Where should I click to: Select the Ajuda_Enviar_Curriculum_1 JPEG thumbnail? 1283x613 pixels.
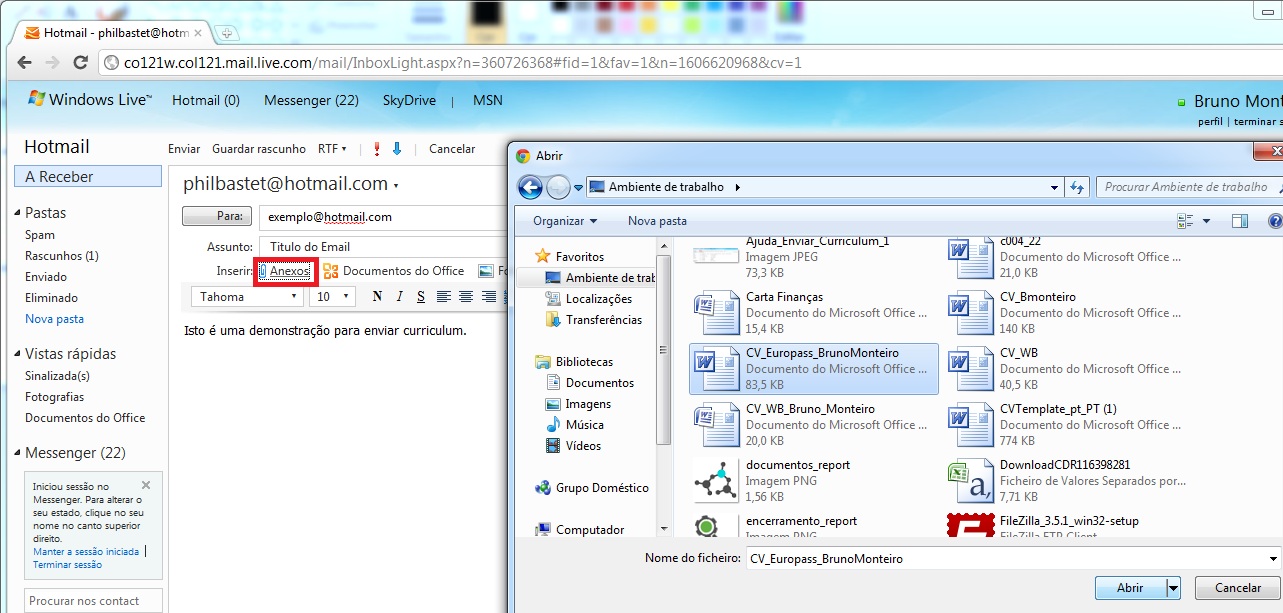[716, 255]
